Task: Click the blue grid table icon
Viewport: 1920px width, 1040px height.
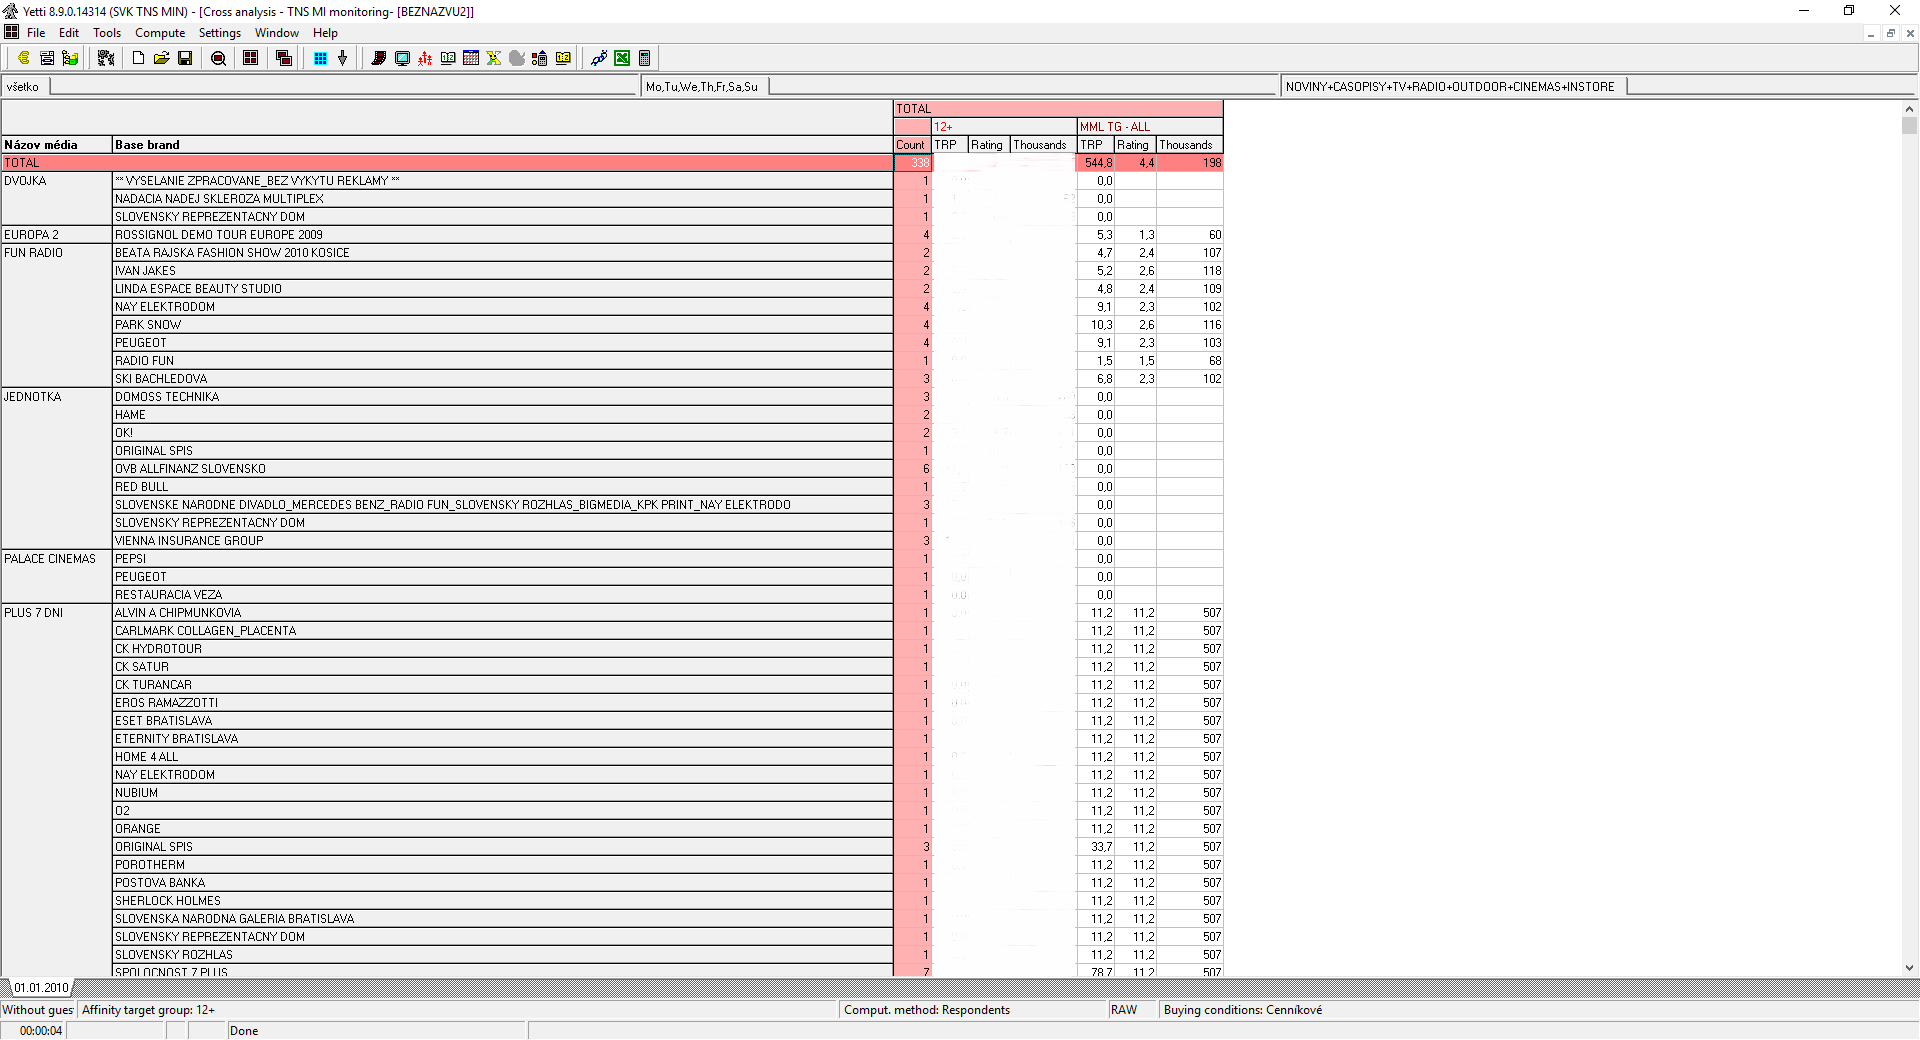Action: pos(320,58)
